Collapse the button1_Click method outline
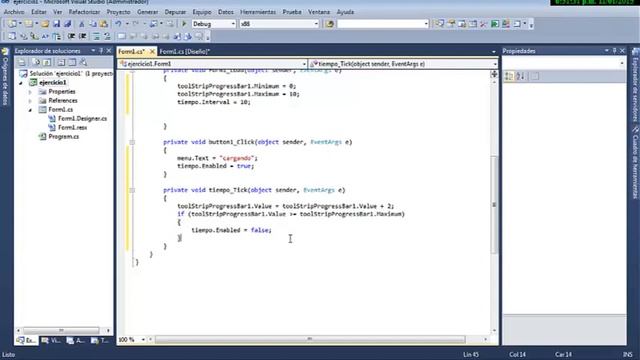The height and width of the screenshot is (360, 640). pos(132,142)
